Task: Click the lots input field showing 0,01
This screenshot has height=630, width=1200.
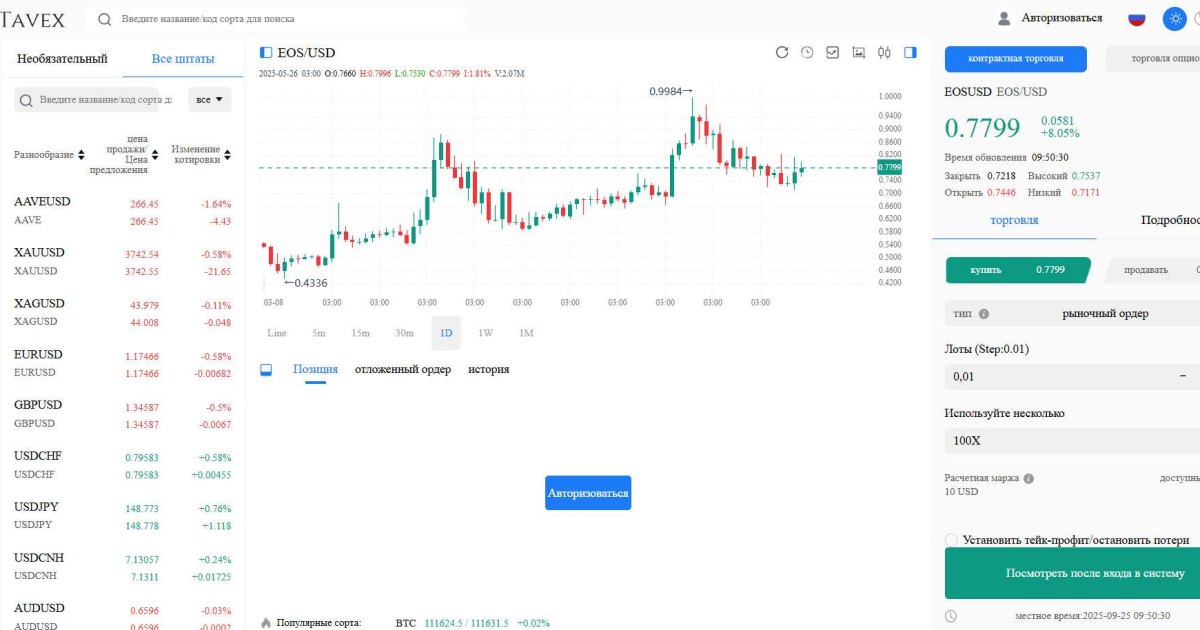Action: (x=1060, y=377)
